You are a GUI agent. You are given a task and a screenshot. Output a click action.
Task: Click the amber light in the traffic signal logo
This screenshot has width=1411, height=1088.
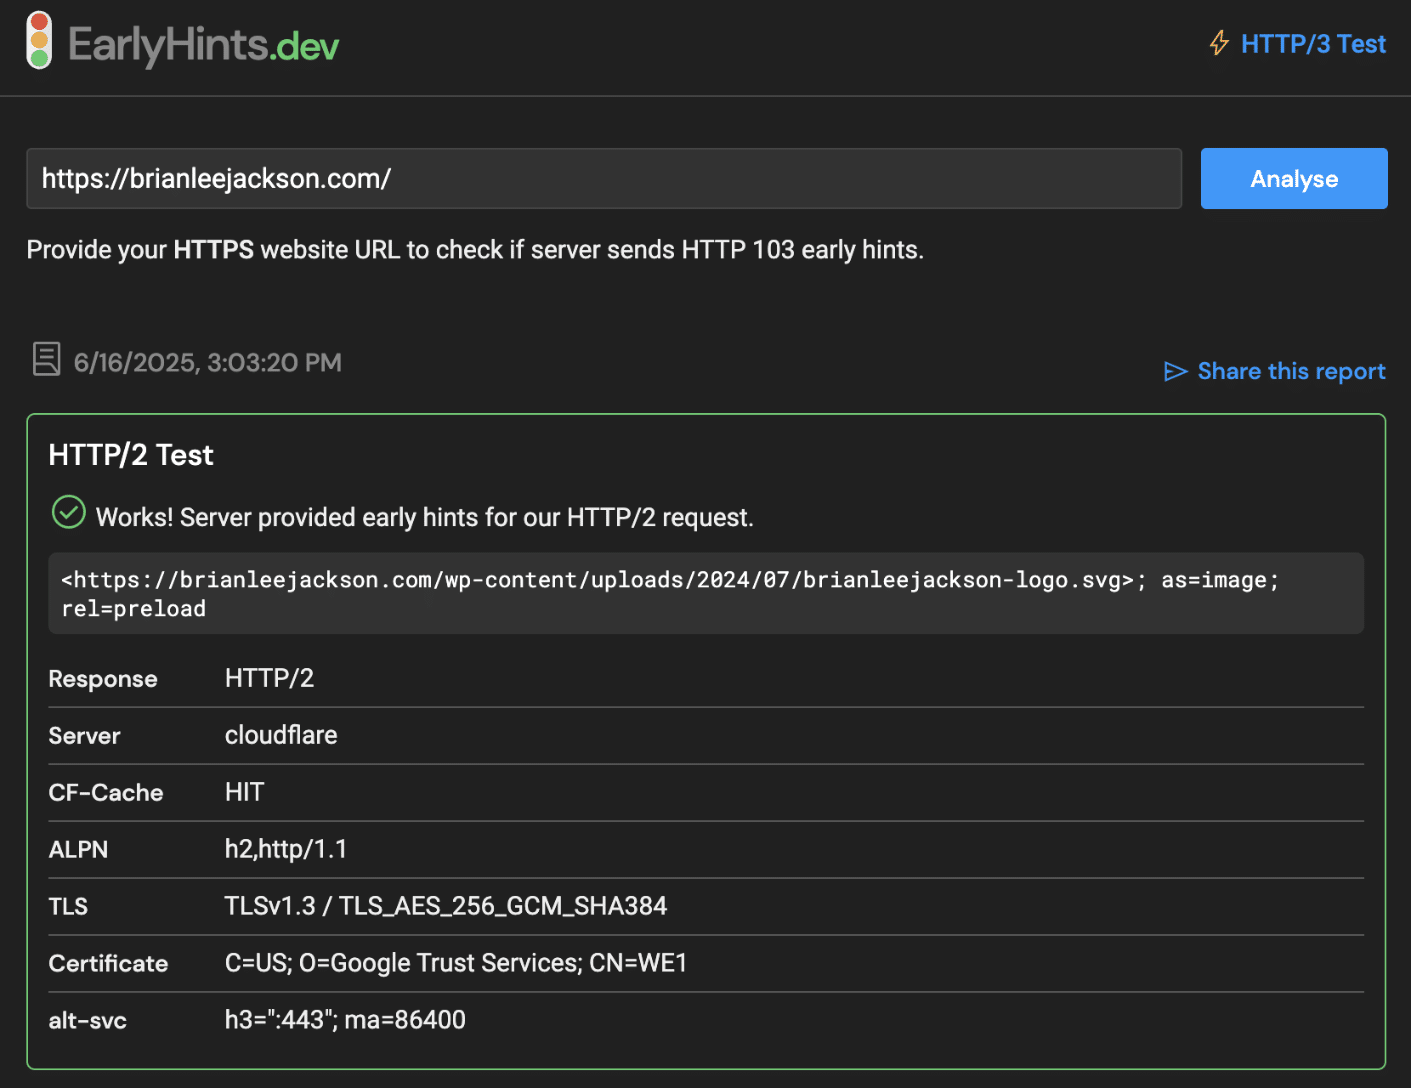coord(38,41)
